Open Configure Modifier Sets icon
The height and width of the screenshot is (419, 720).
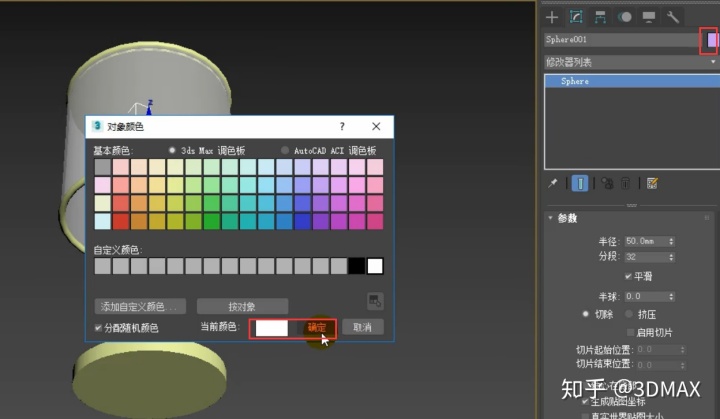pyautogui.click(x=652, y=184)
